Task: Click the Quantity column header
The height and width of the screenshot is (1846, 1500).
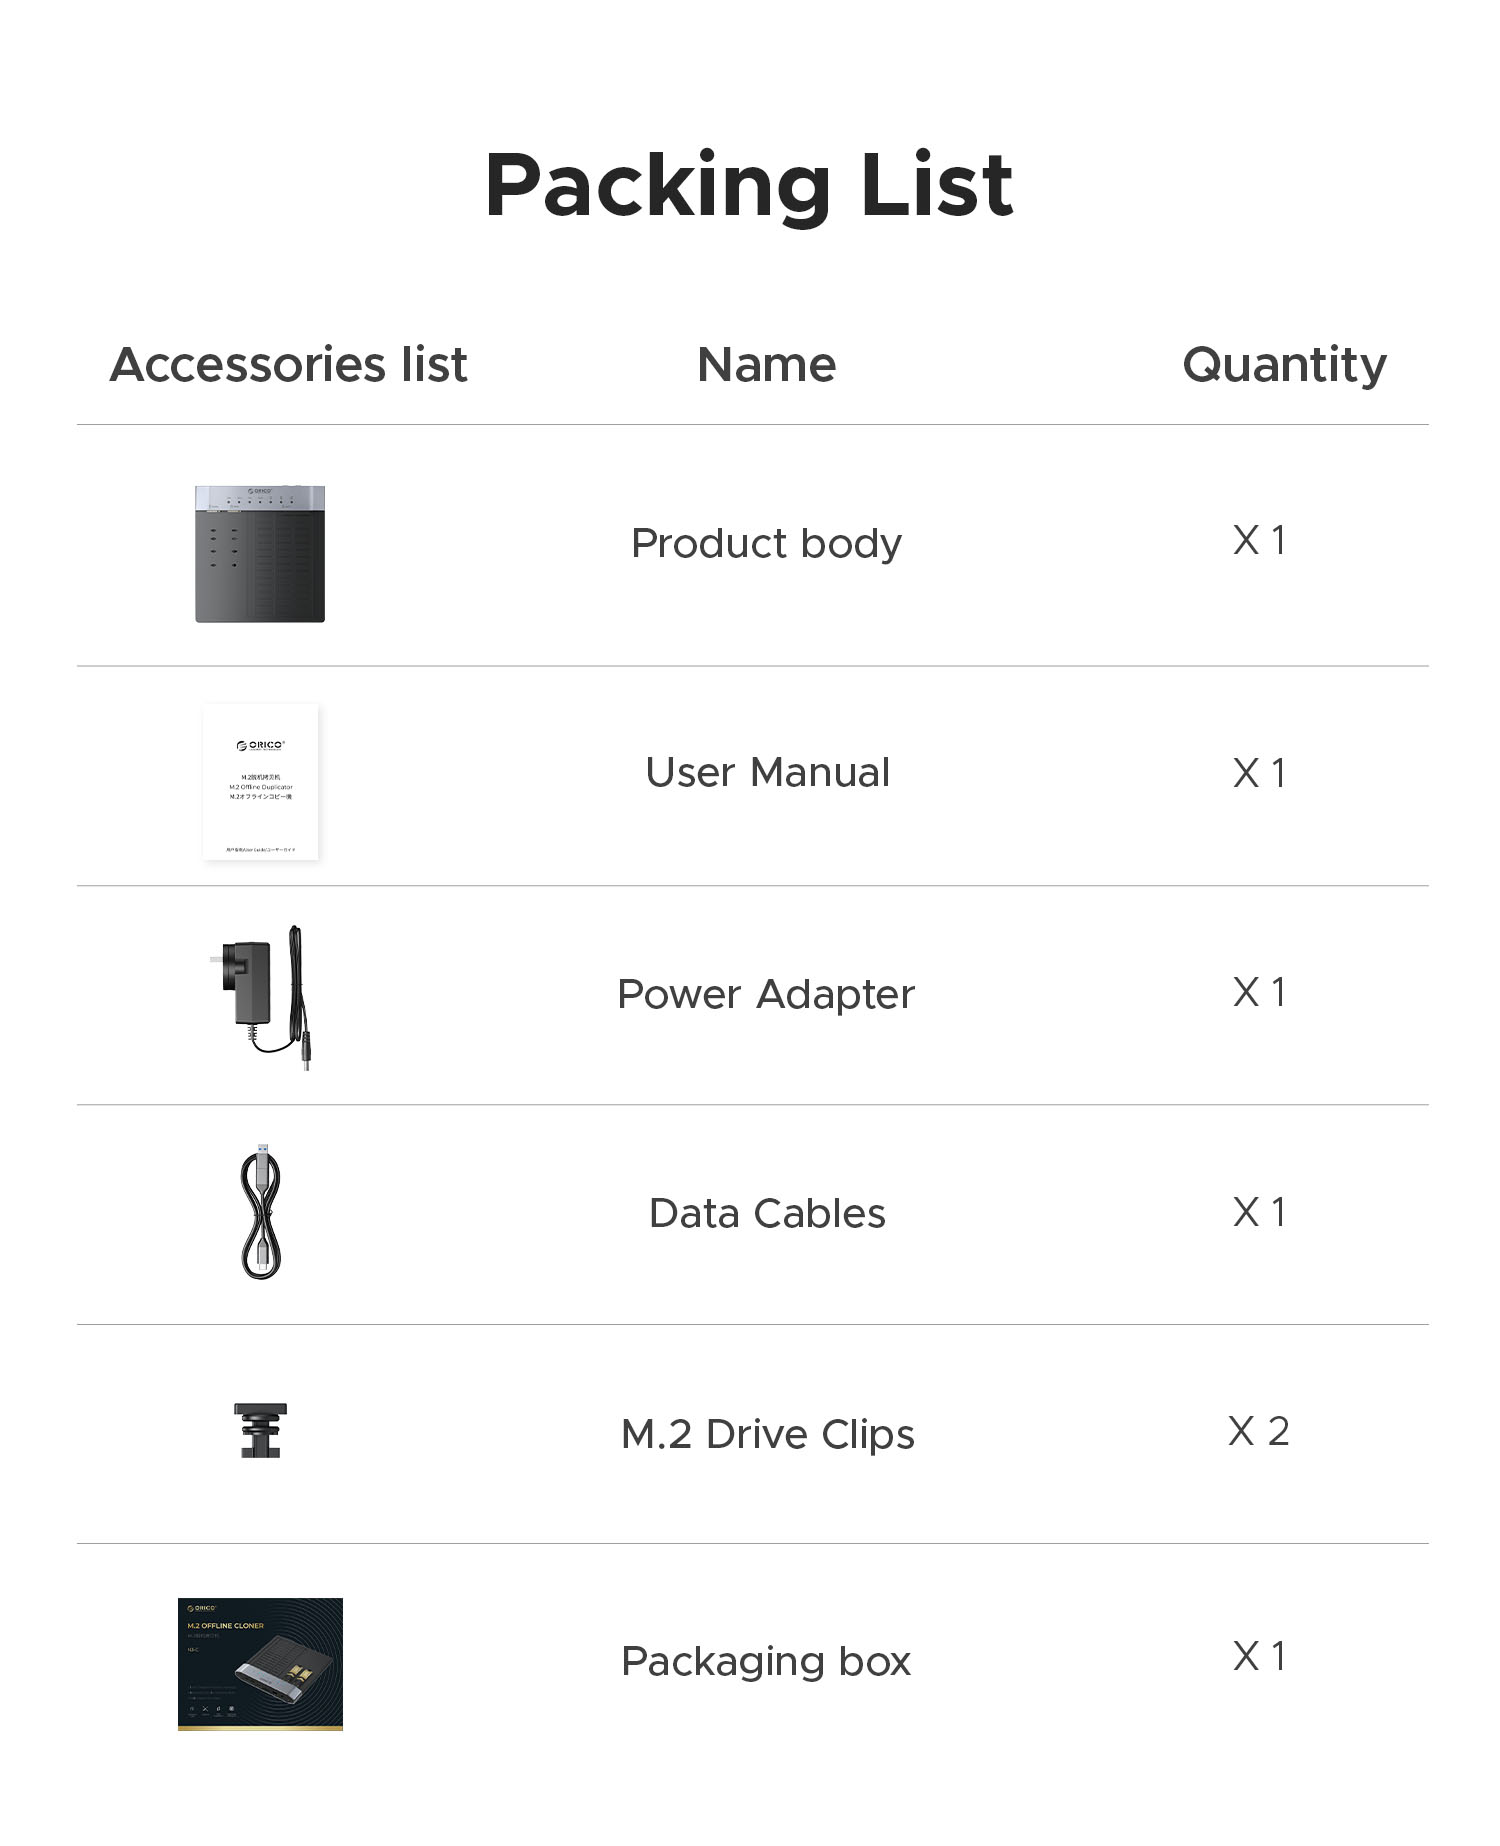Action: click(1284, 364)
